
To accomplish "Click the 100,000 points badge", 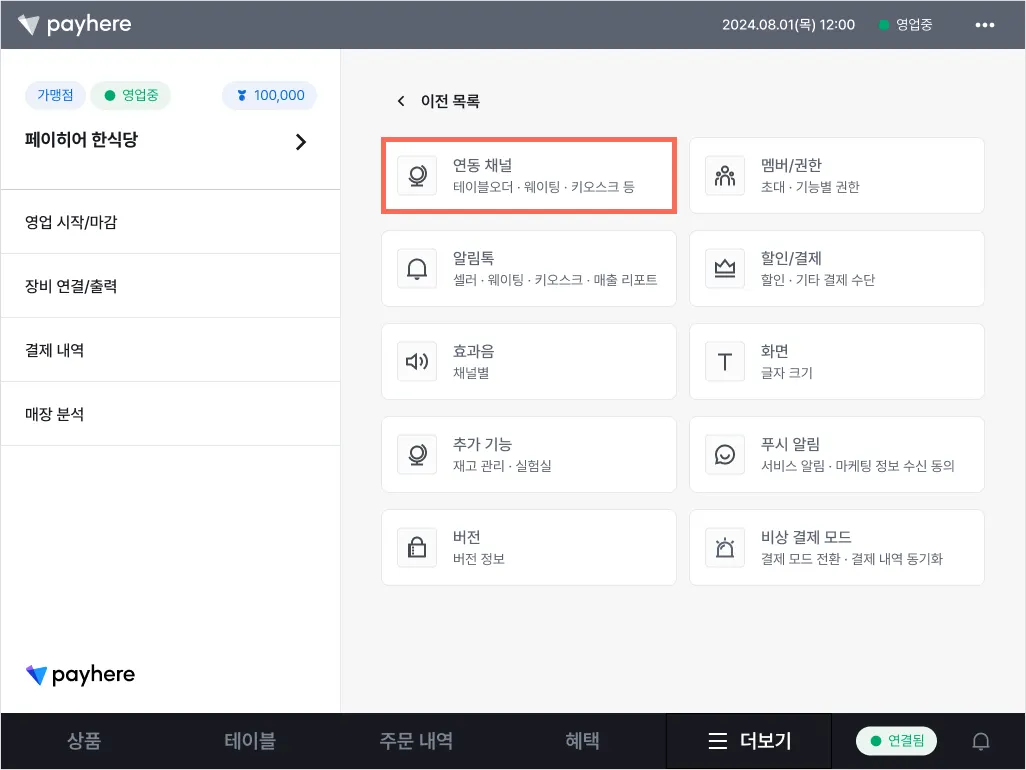I will [x=269, y=96].
